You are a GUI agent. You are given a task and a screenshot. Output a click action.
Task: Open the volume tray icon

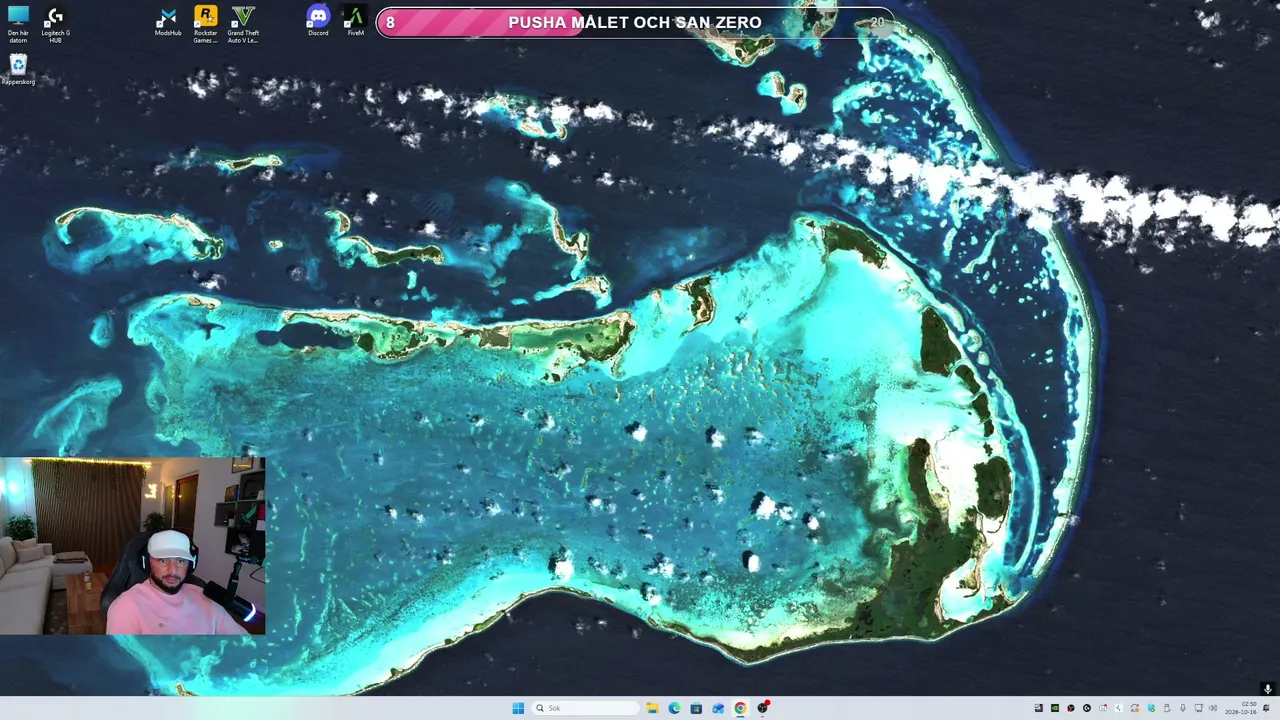1213,708
